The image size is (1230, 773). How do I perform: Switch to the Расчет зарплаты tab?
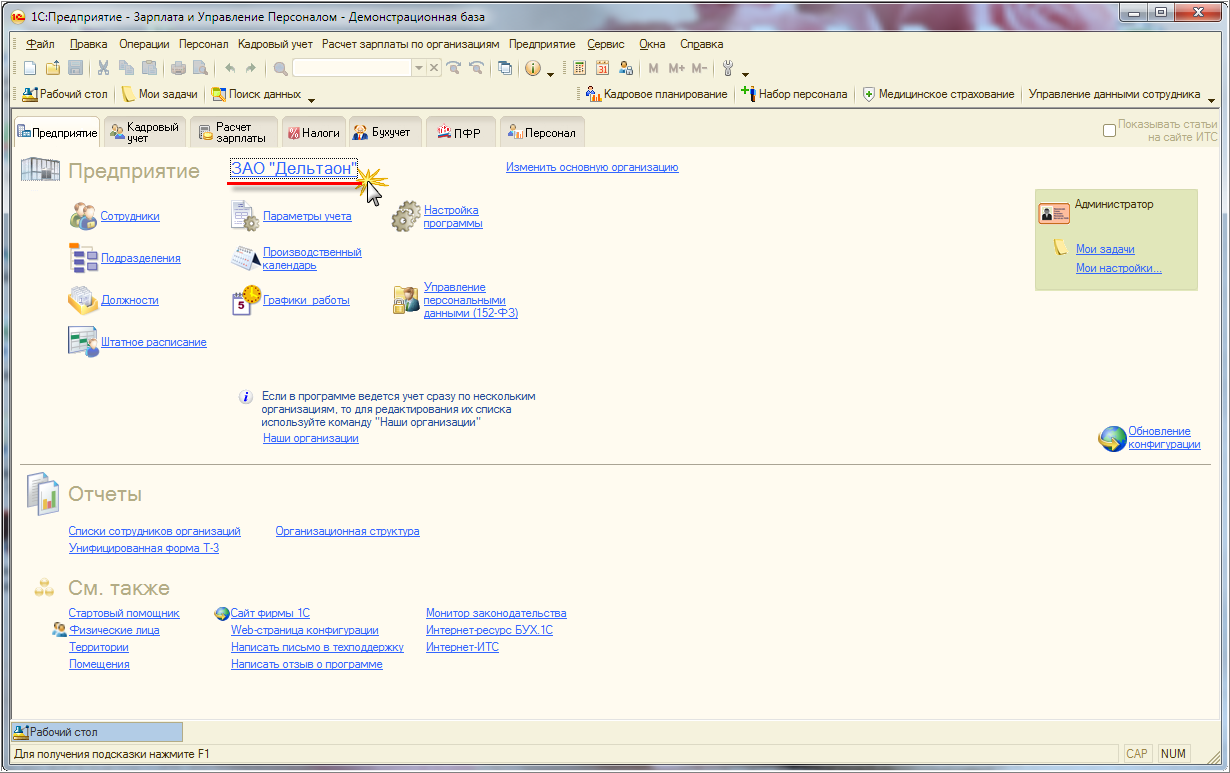pyautogui.click(x=232, y=132)
